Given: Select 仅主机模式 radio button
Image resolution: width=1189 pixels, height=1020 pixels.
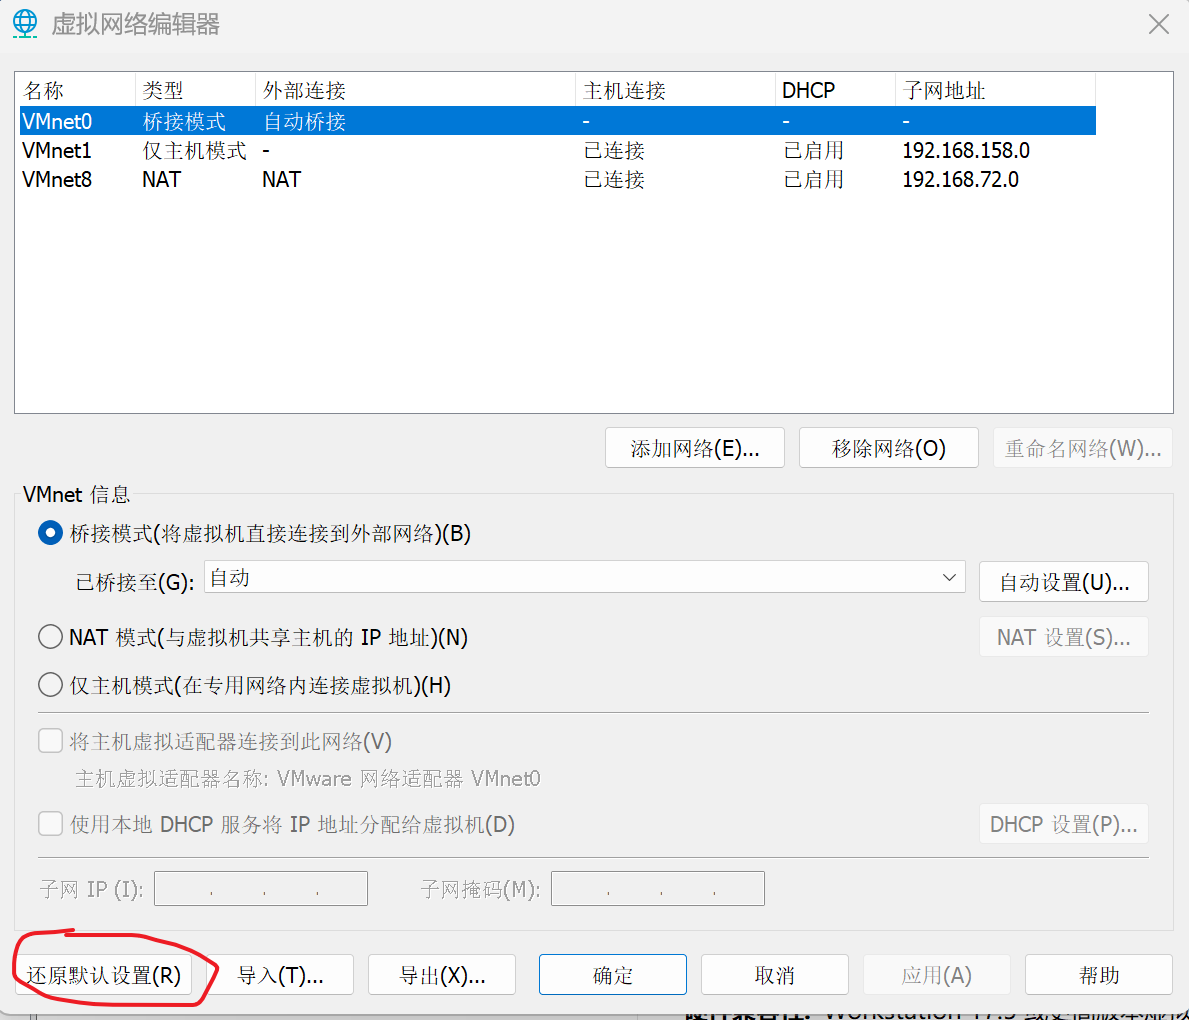Looking at the screenshot, I should [x=50, y=685].
